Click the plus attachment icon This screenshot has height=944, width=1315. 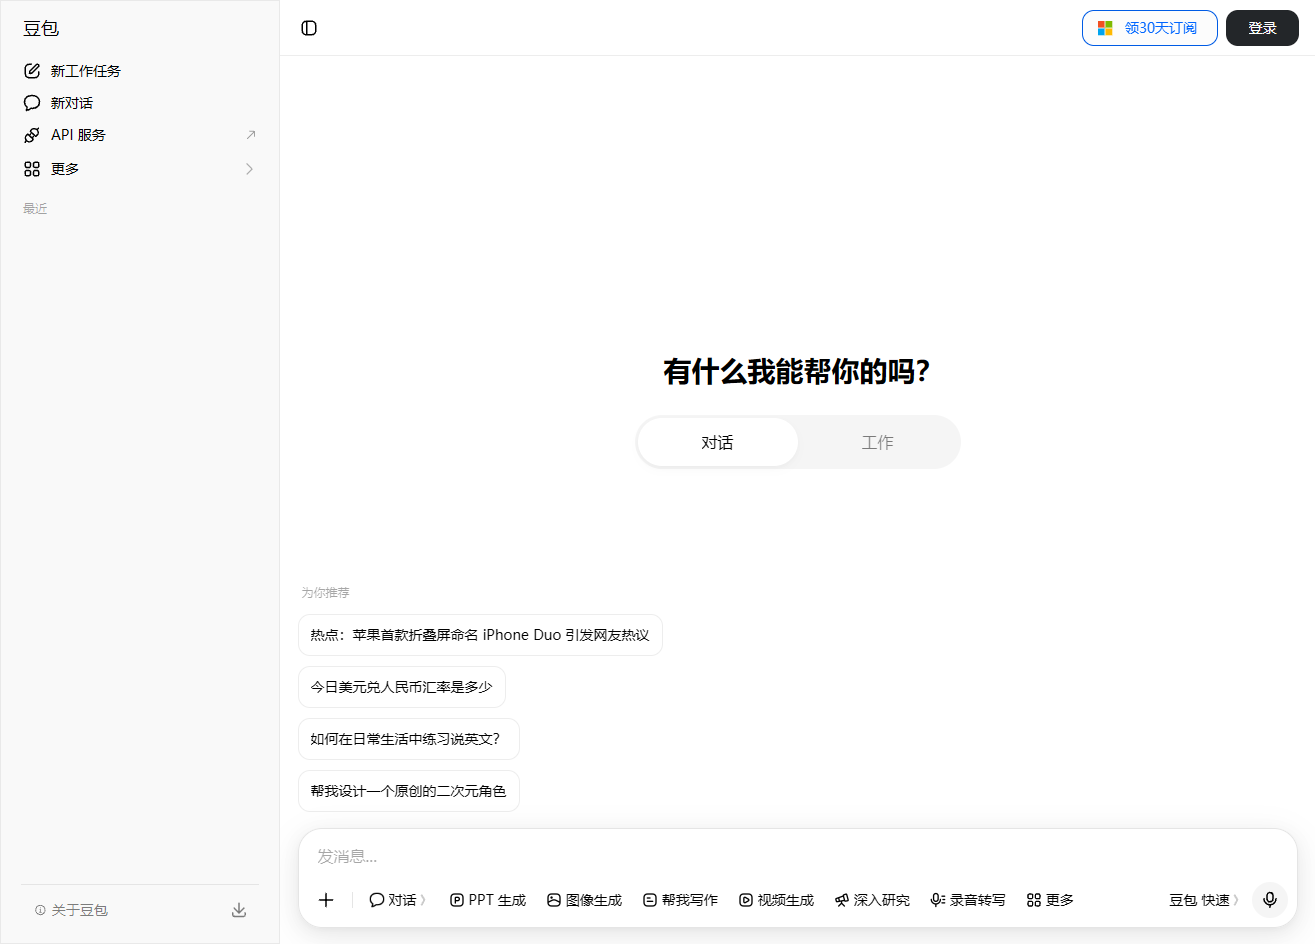[x=326, y=900]
